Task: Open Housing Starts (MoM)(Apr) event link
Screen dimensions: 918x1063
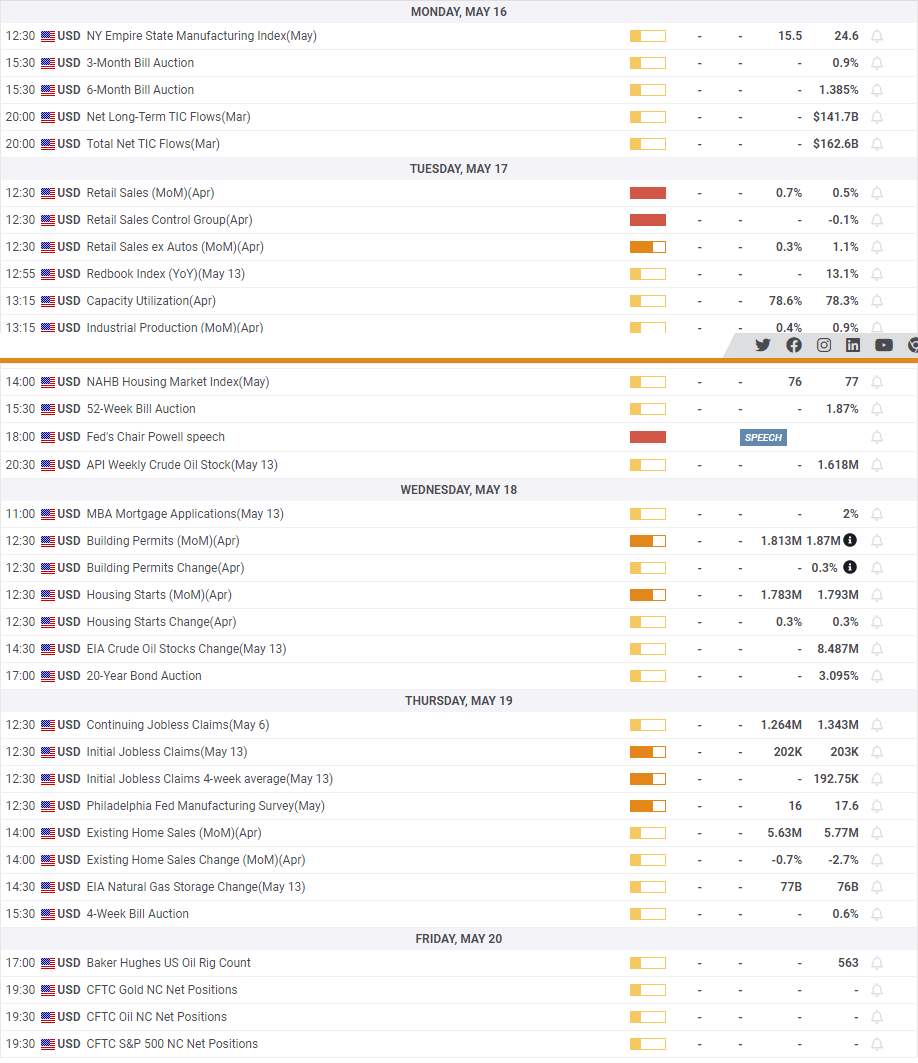Action: tap(159, 595)
